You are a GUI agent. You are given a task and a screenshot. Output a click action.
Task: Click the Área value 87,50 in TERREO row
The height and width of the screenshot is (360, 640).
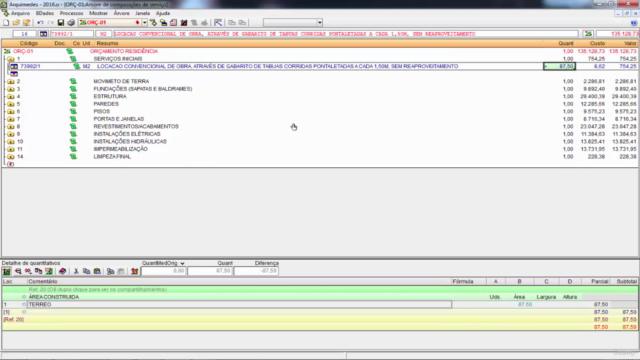pos(525,304)
